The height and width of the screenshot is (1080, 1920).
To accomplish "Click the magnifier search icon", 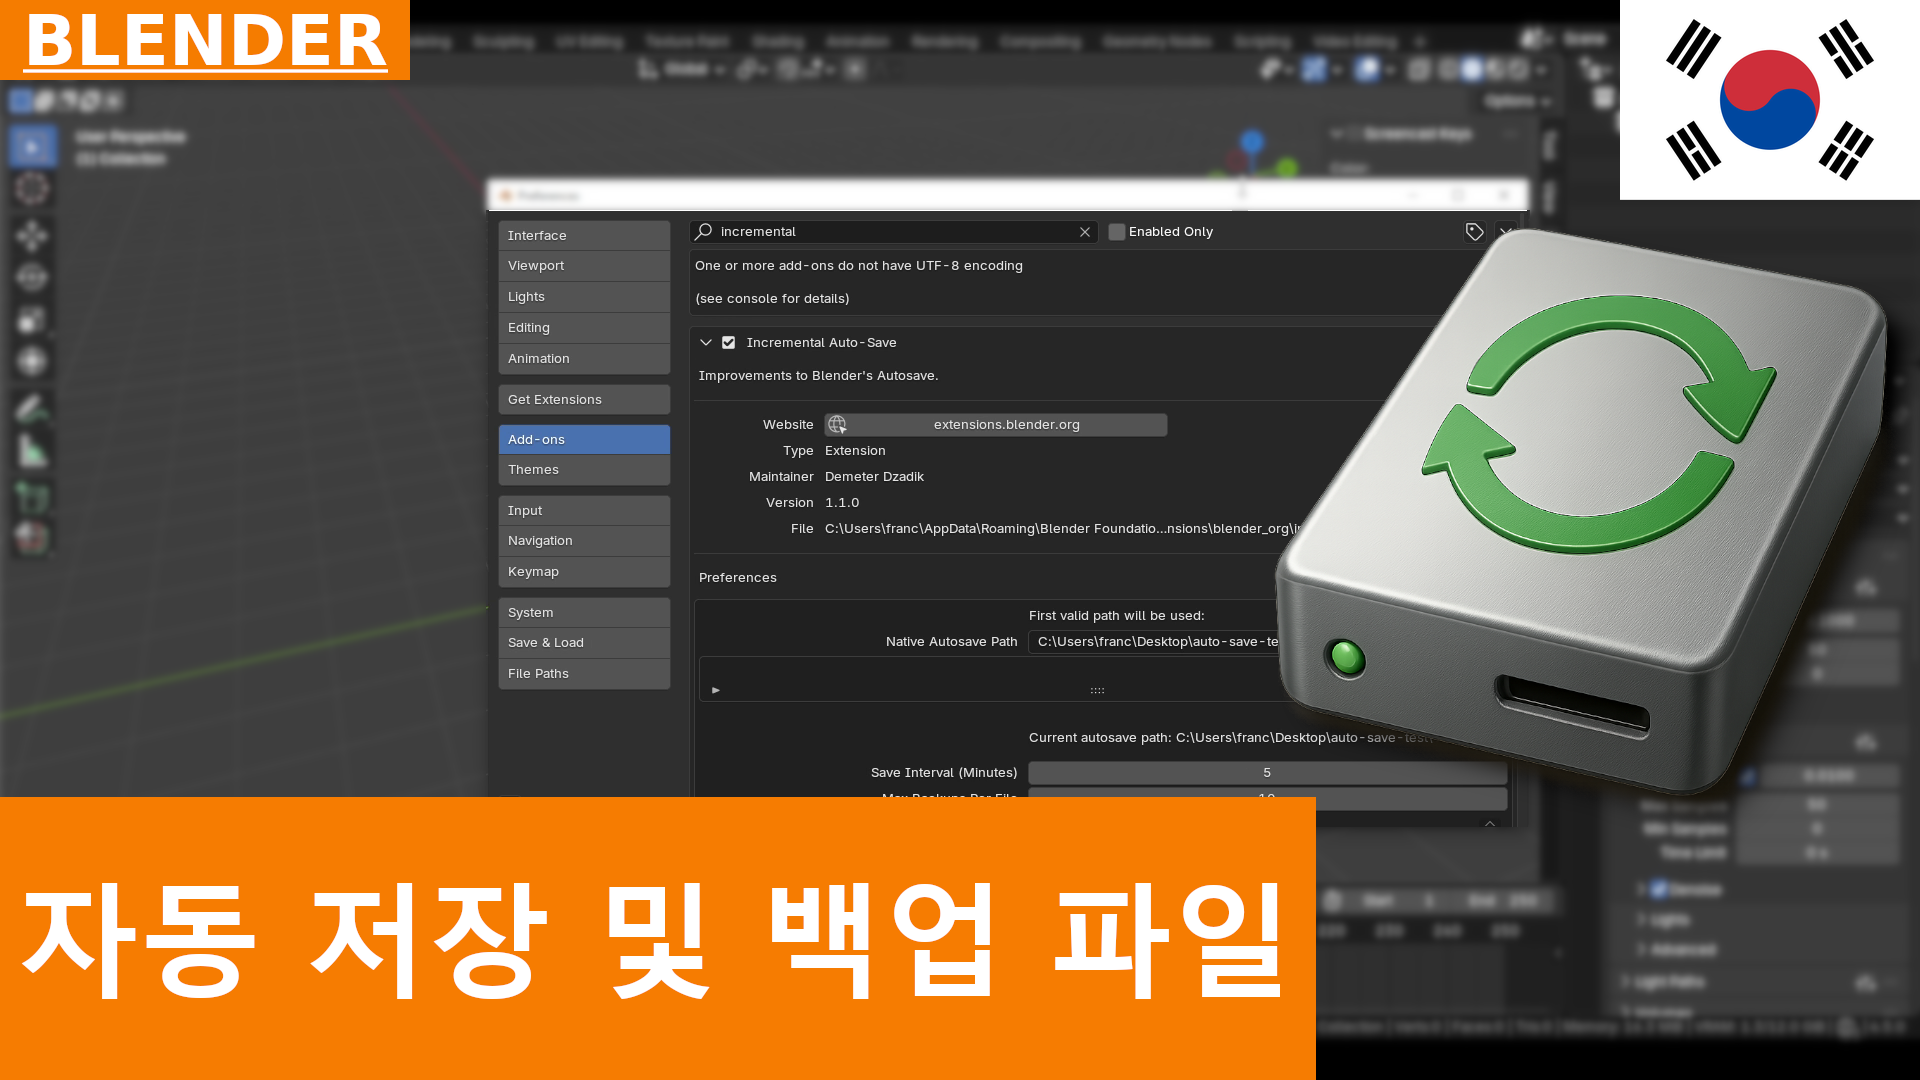I will (704, 232).
